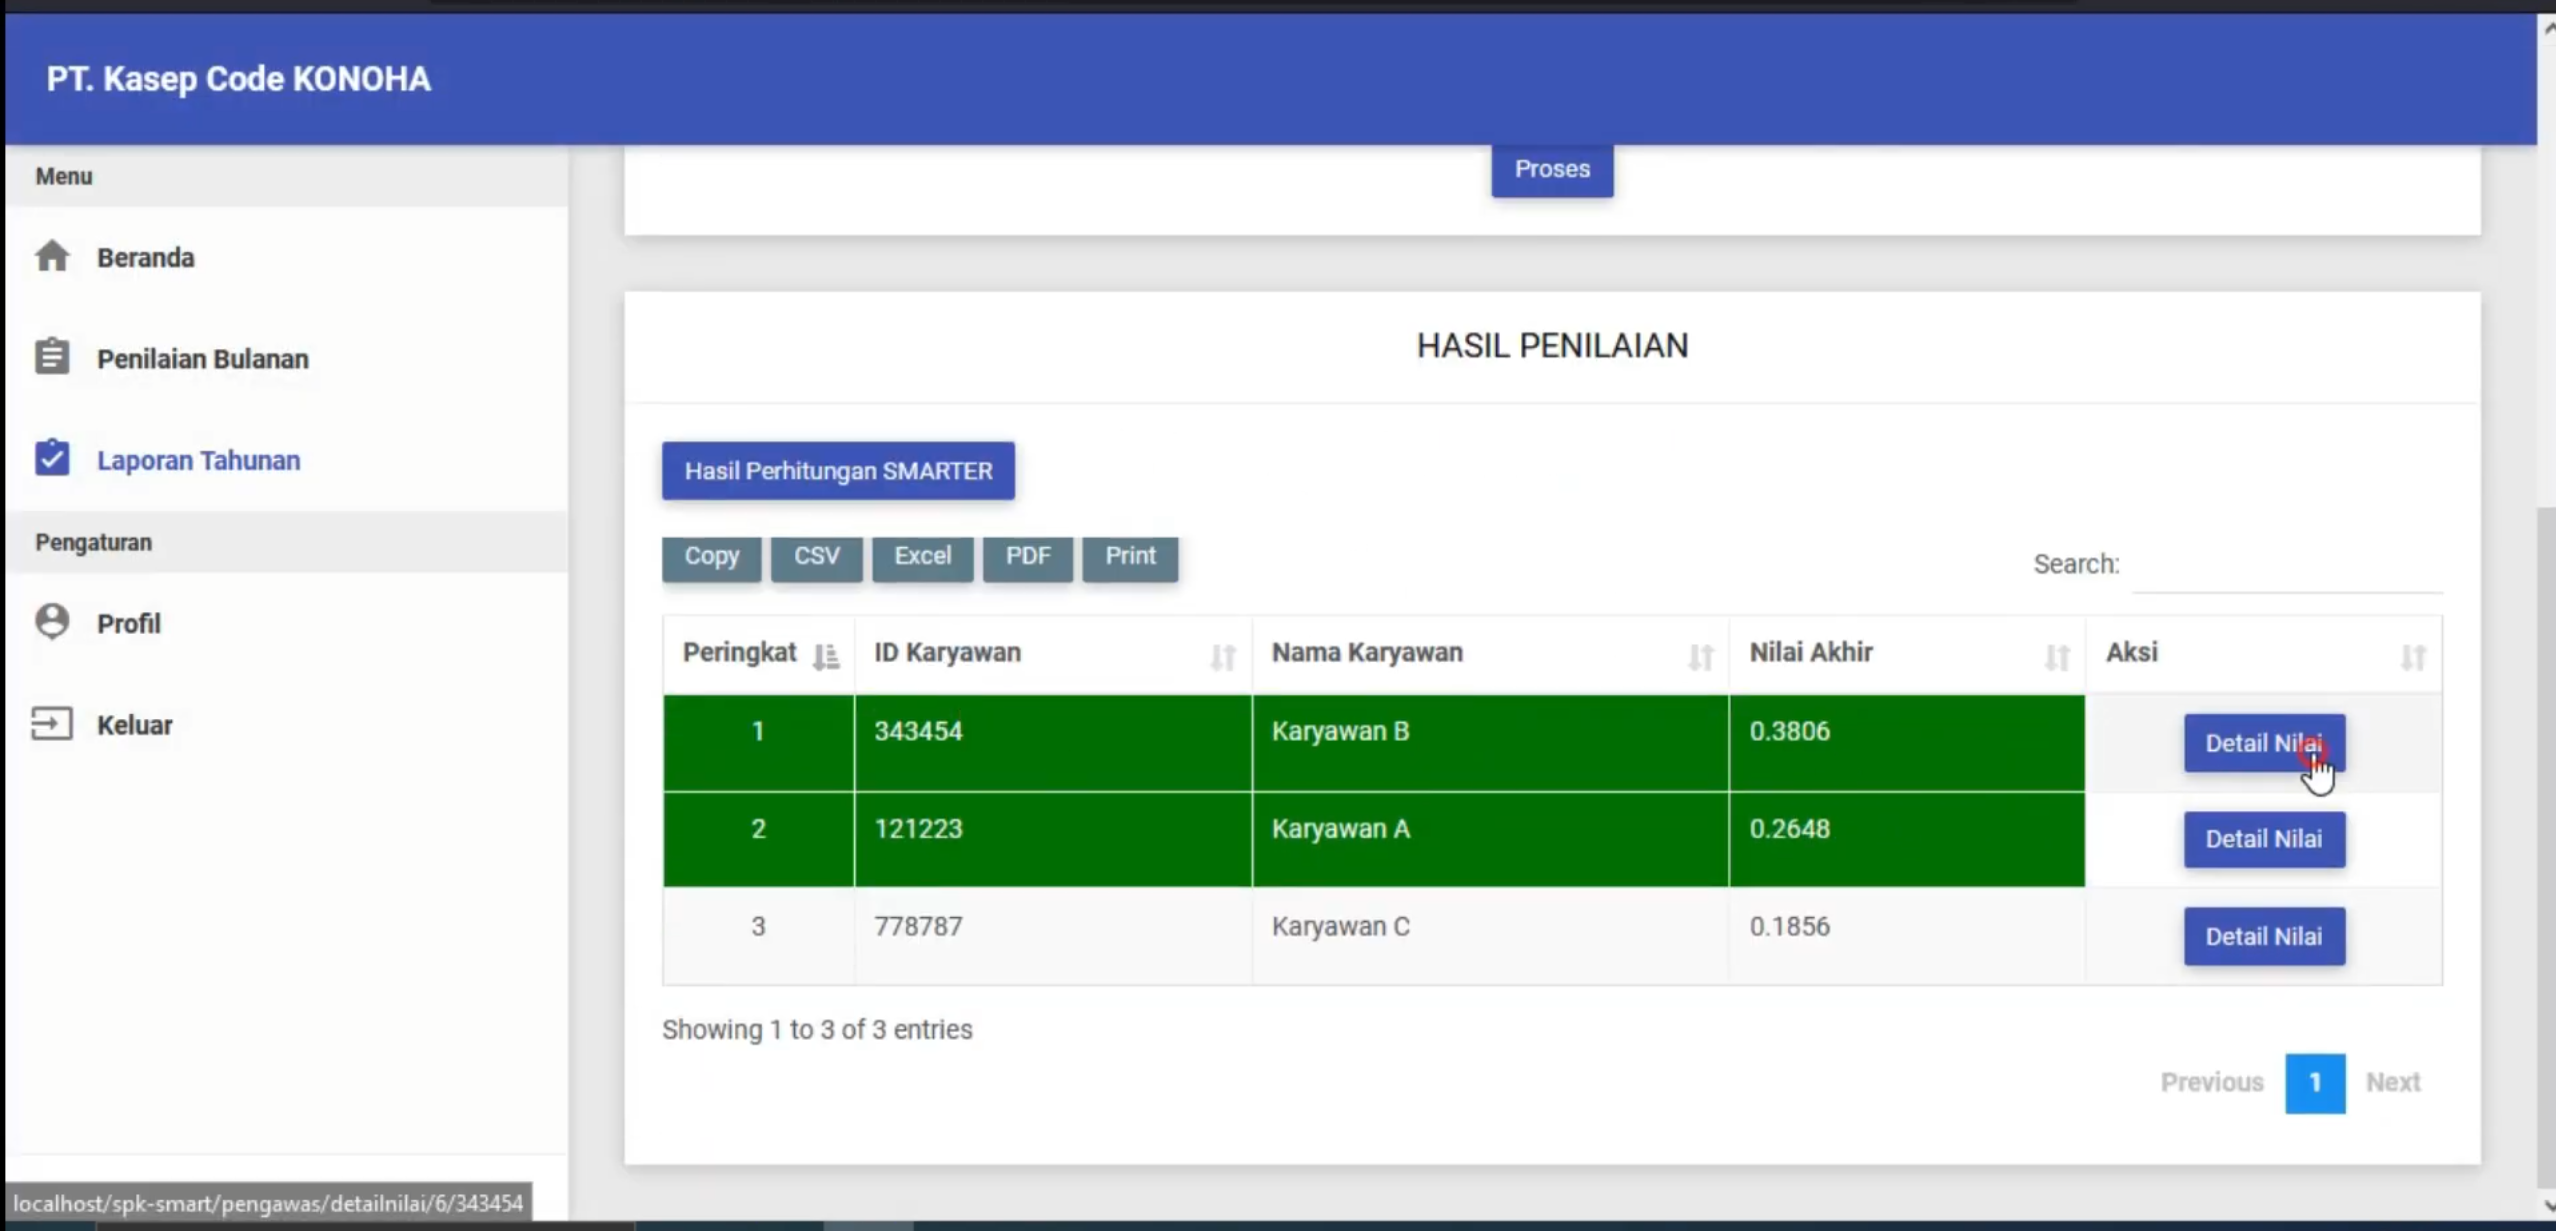The width and height of the screenshot is (2556, 1231).
Task: Open the Profil menu item
Action: coord(287,623)
